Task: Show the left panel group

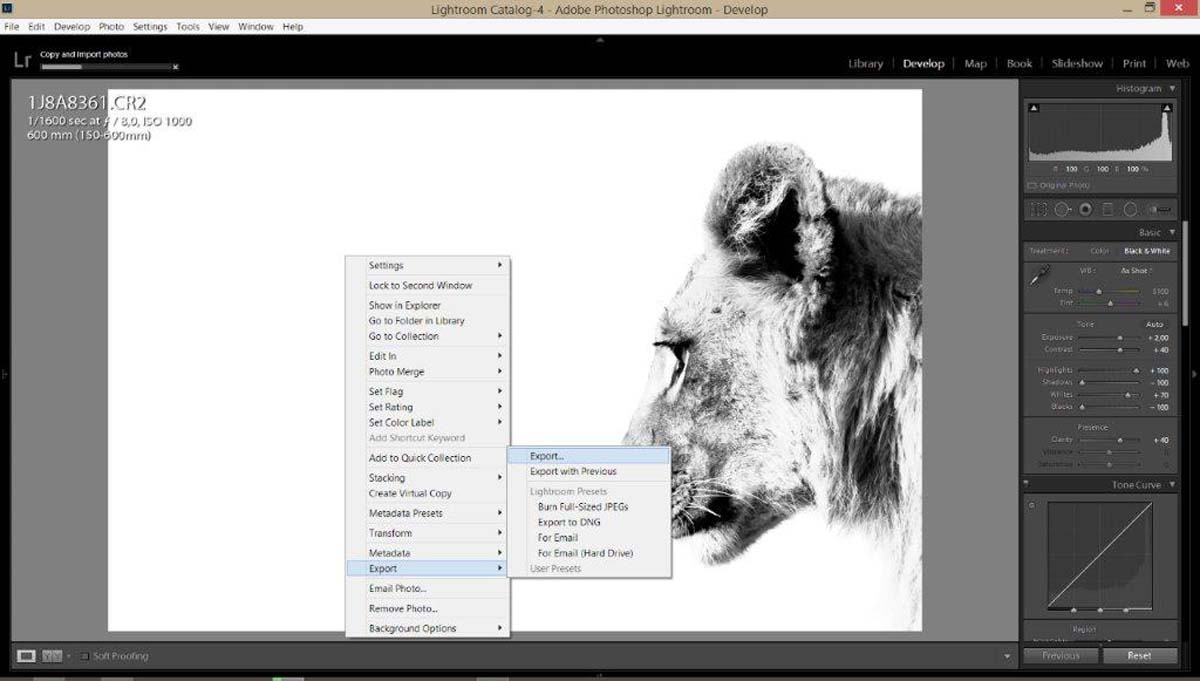Action: (4, 374)
